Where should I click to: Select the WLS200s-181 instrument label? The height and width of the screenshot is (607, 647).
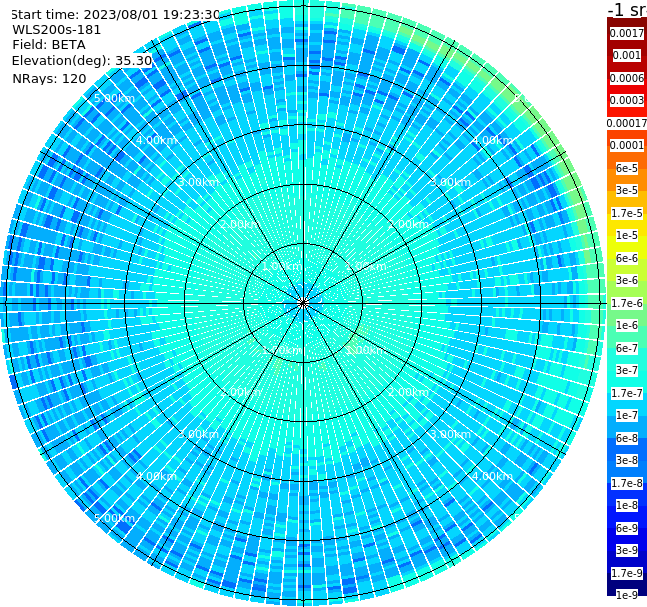click(x=57, y=30)
